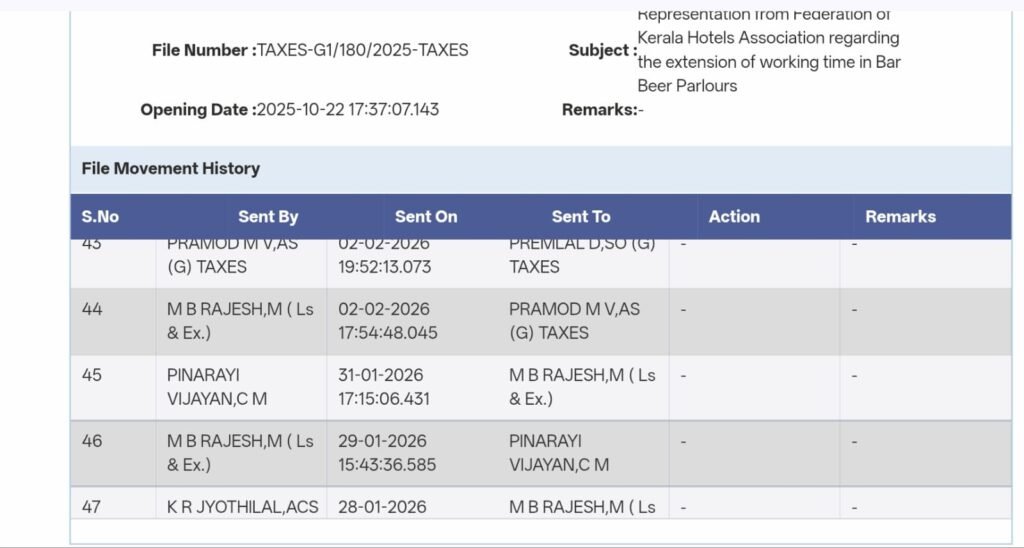Screen dimensions: 1024x548
Task: Click the subject text about Kerala Hotels Association
Action: 768,50
